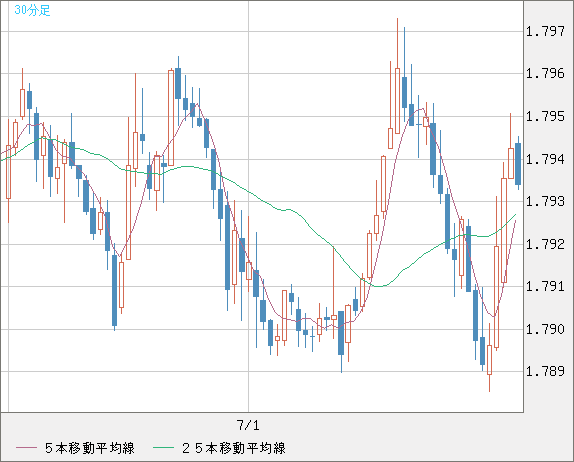Click the green 25-period MA legend line
This screenshot has height=462, width=574.
click(163, 448)
